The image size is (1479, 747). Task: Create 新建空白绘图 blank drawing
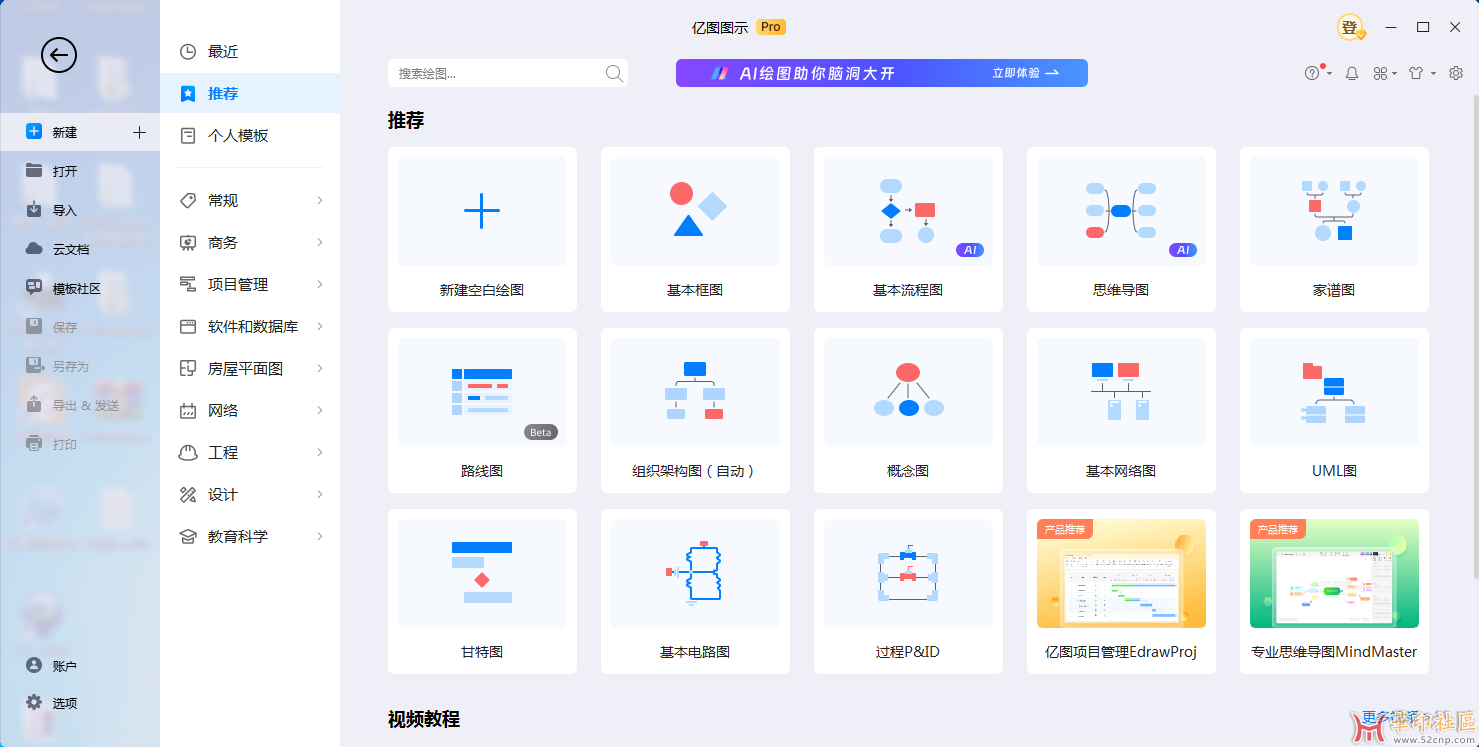(x=482, y=230)
